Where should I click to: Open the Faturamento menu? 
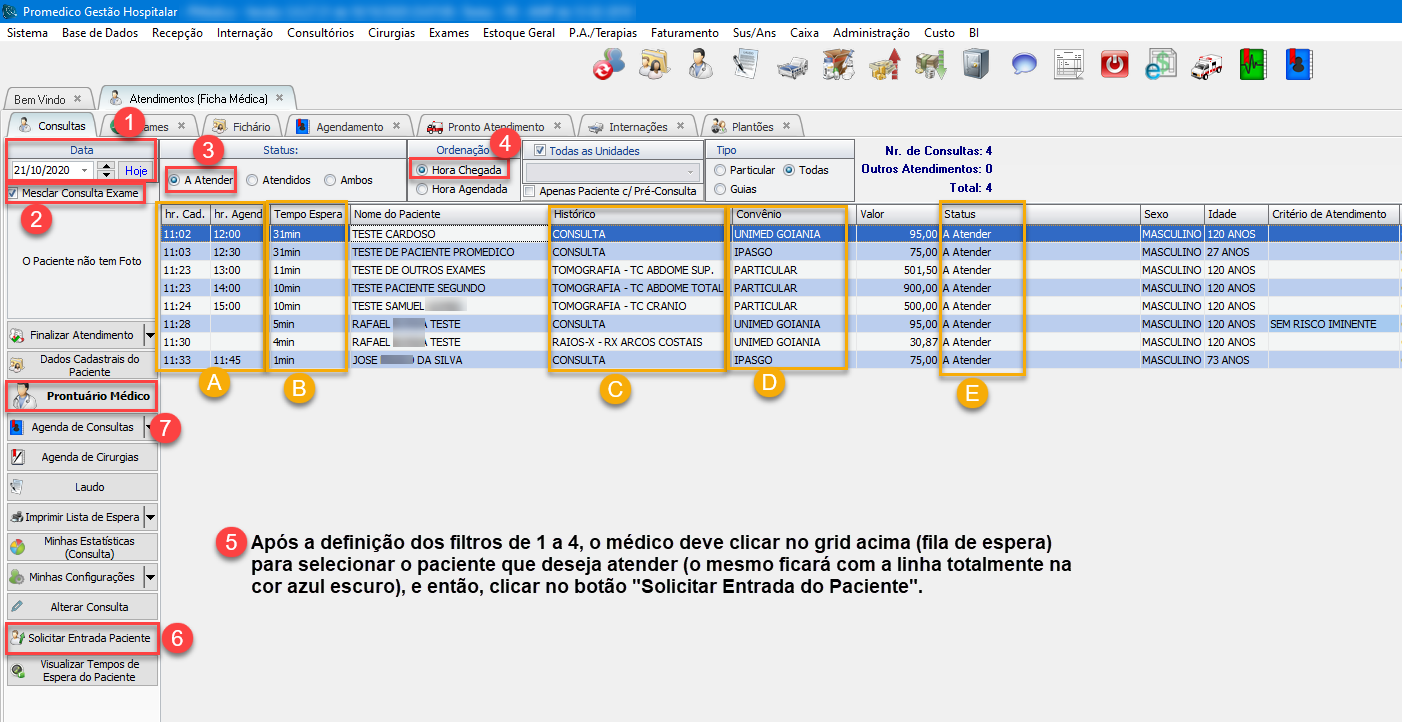(684, 32)
